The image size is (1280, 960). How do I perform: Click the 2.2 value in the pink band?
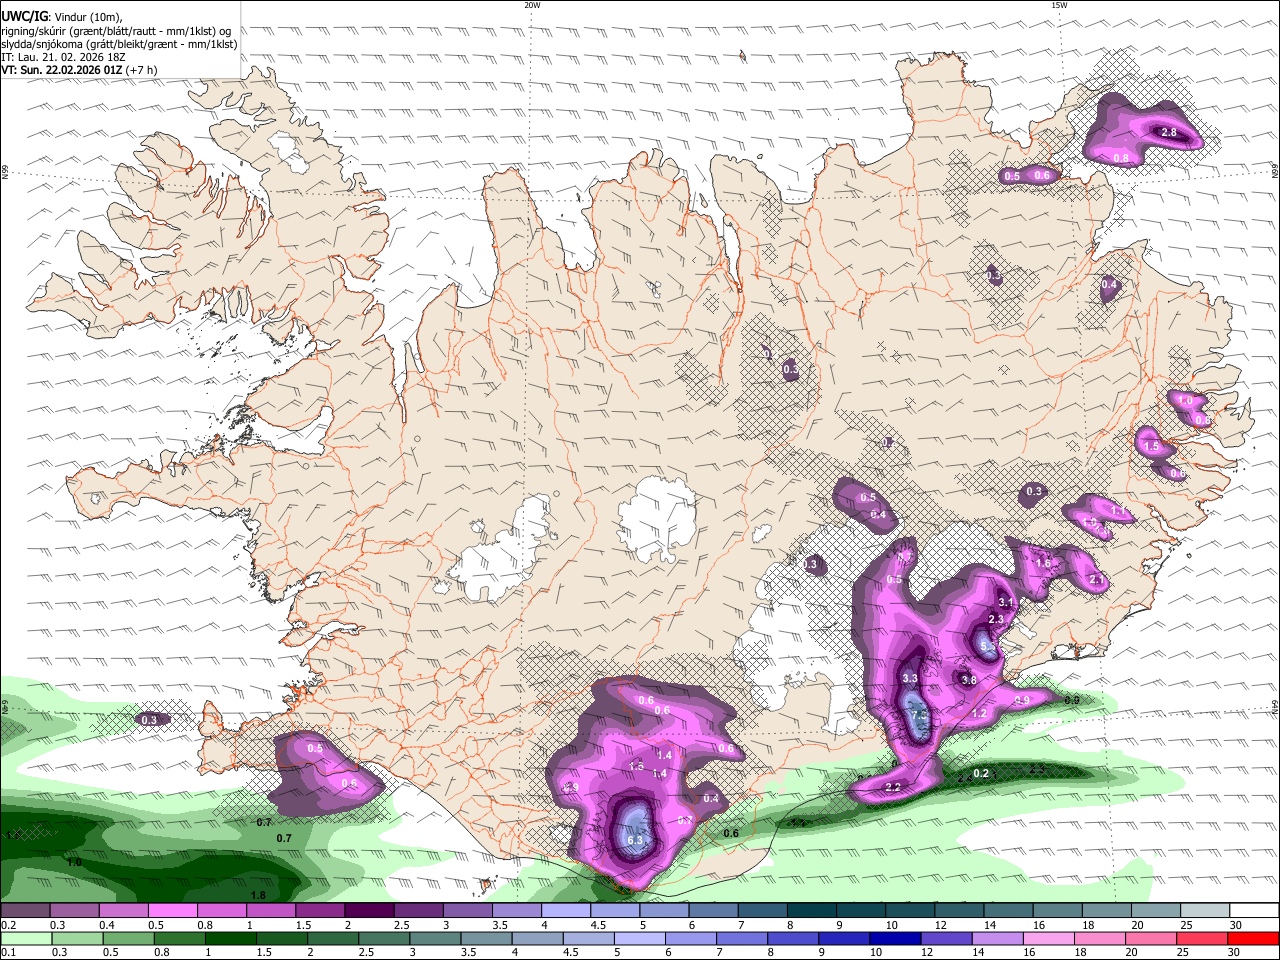pos(893,788)
